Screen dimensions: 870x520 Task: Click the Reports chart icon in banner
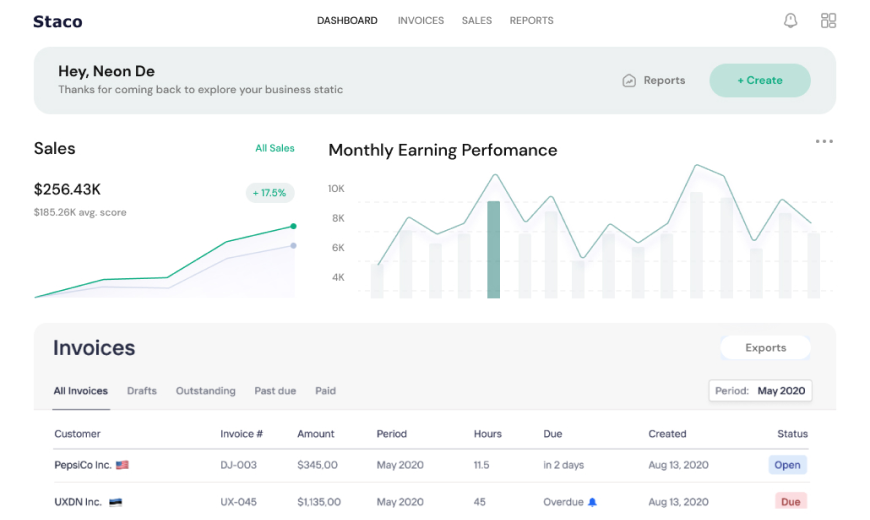[629, 81]
